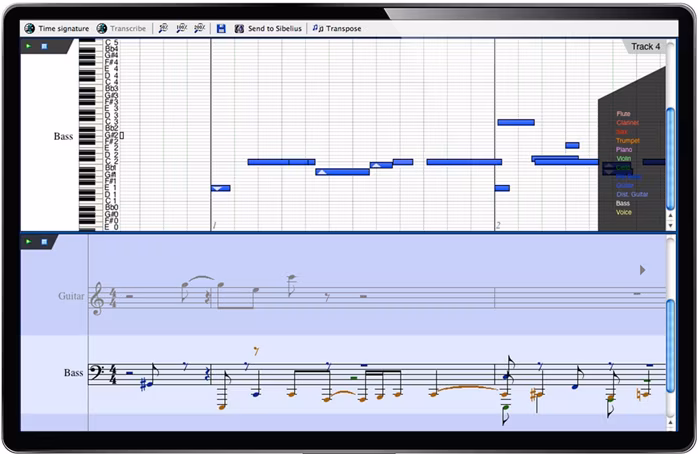Click the piano roll scroll down arrow

coord(670,225)
